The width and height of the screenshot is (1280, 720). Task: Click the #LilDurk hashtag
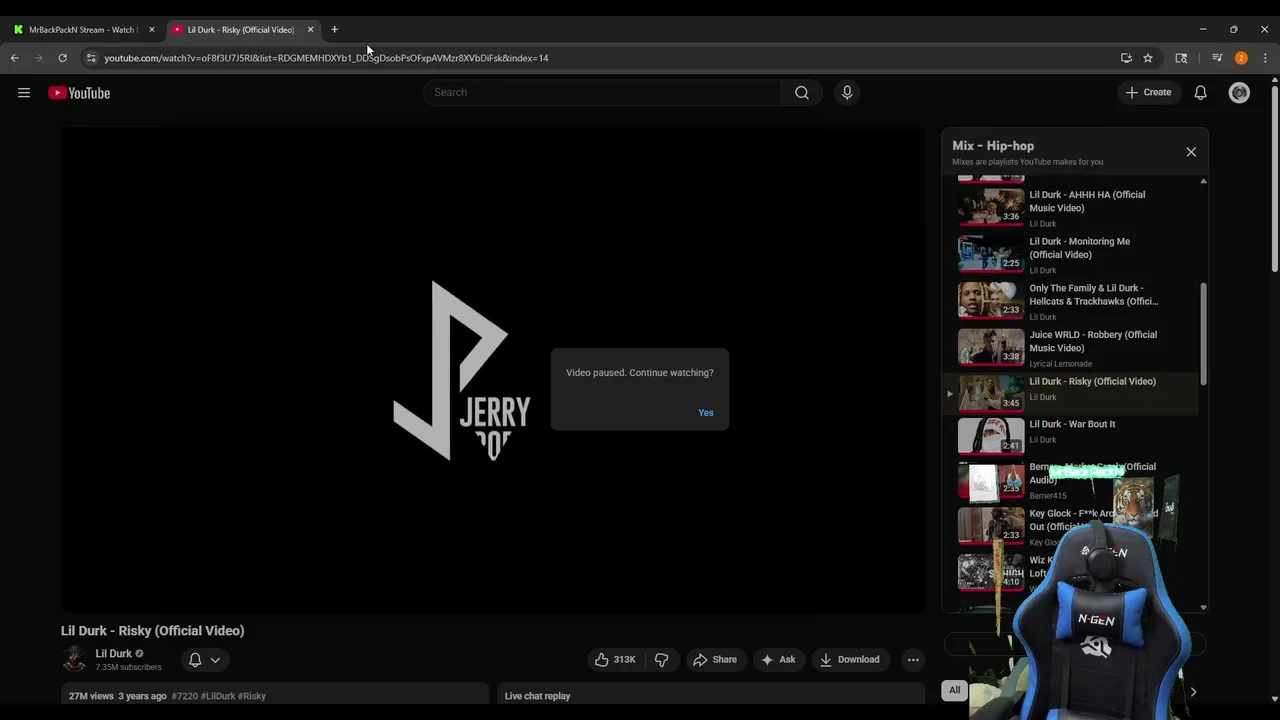pos(218,696)
